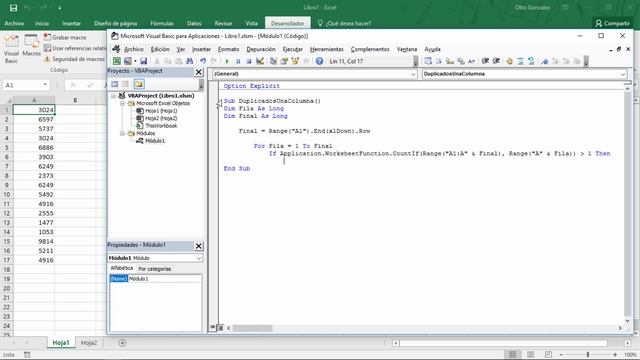The width and height of the screenshot is (640, 360).
Task: Switch to Fórmulas tab in Excel ribbon
Action: tap(162, 23)
